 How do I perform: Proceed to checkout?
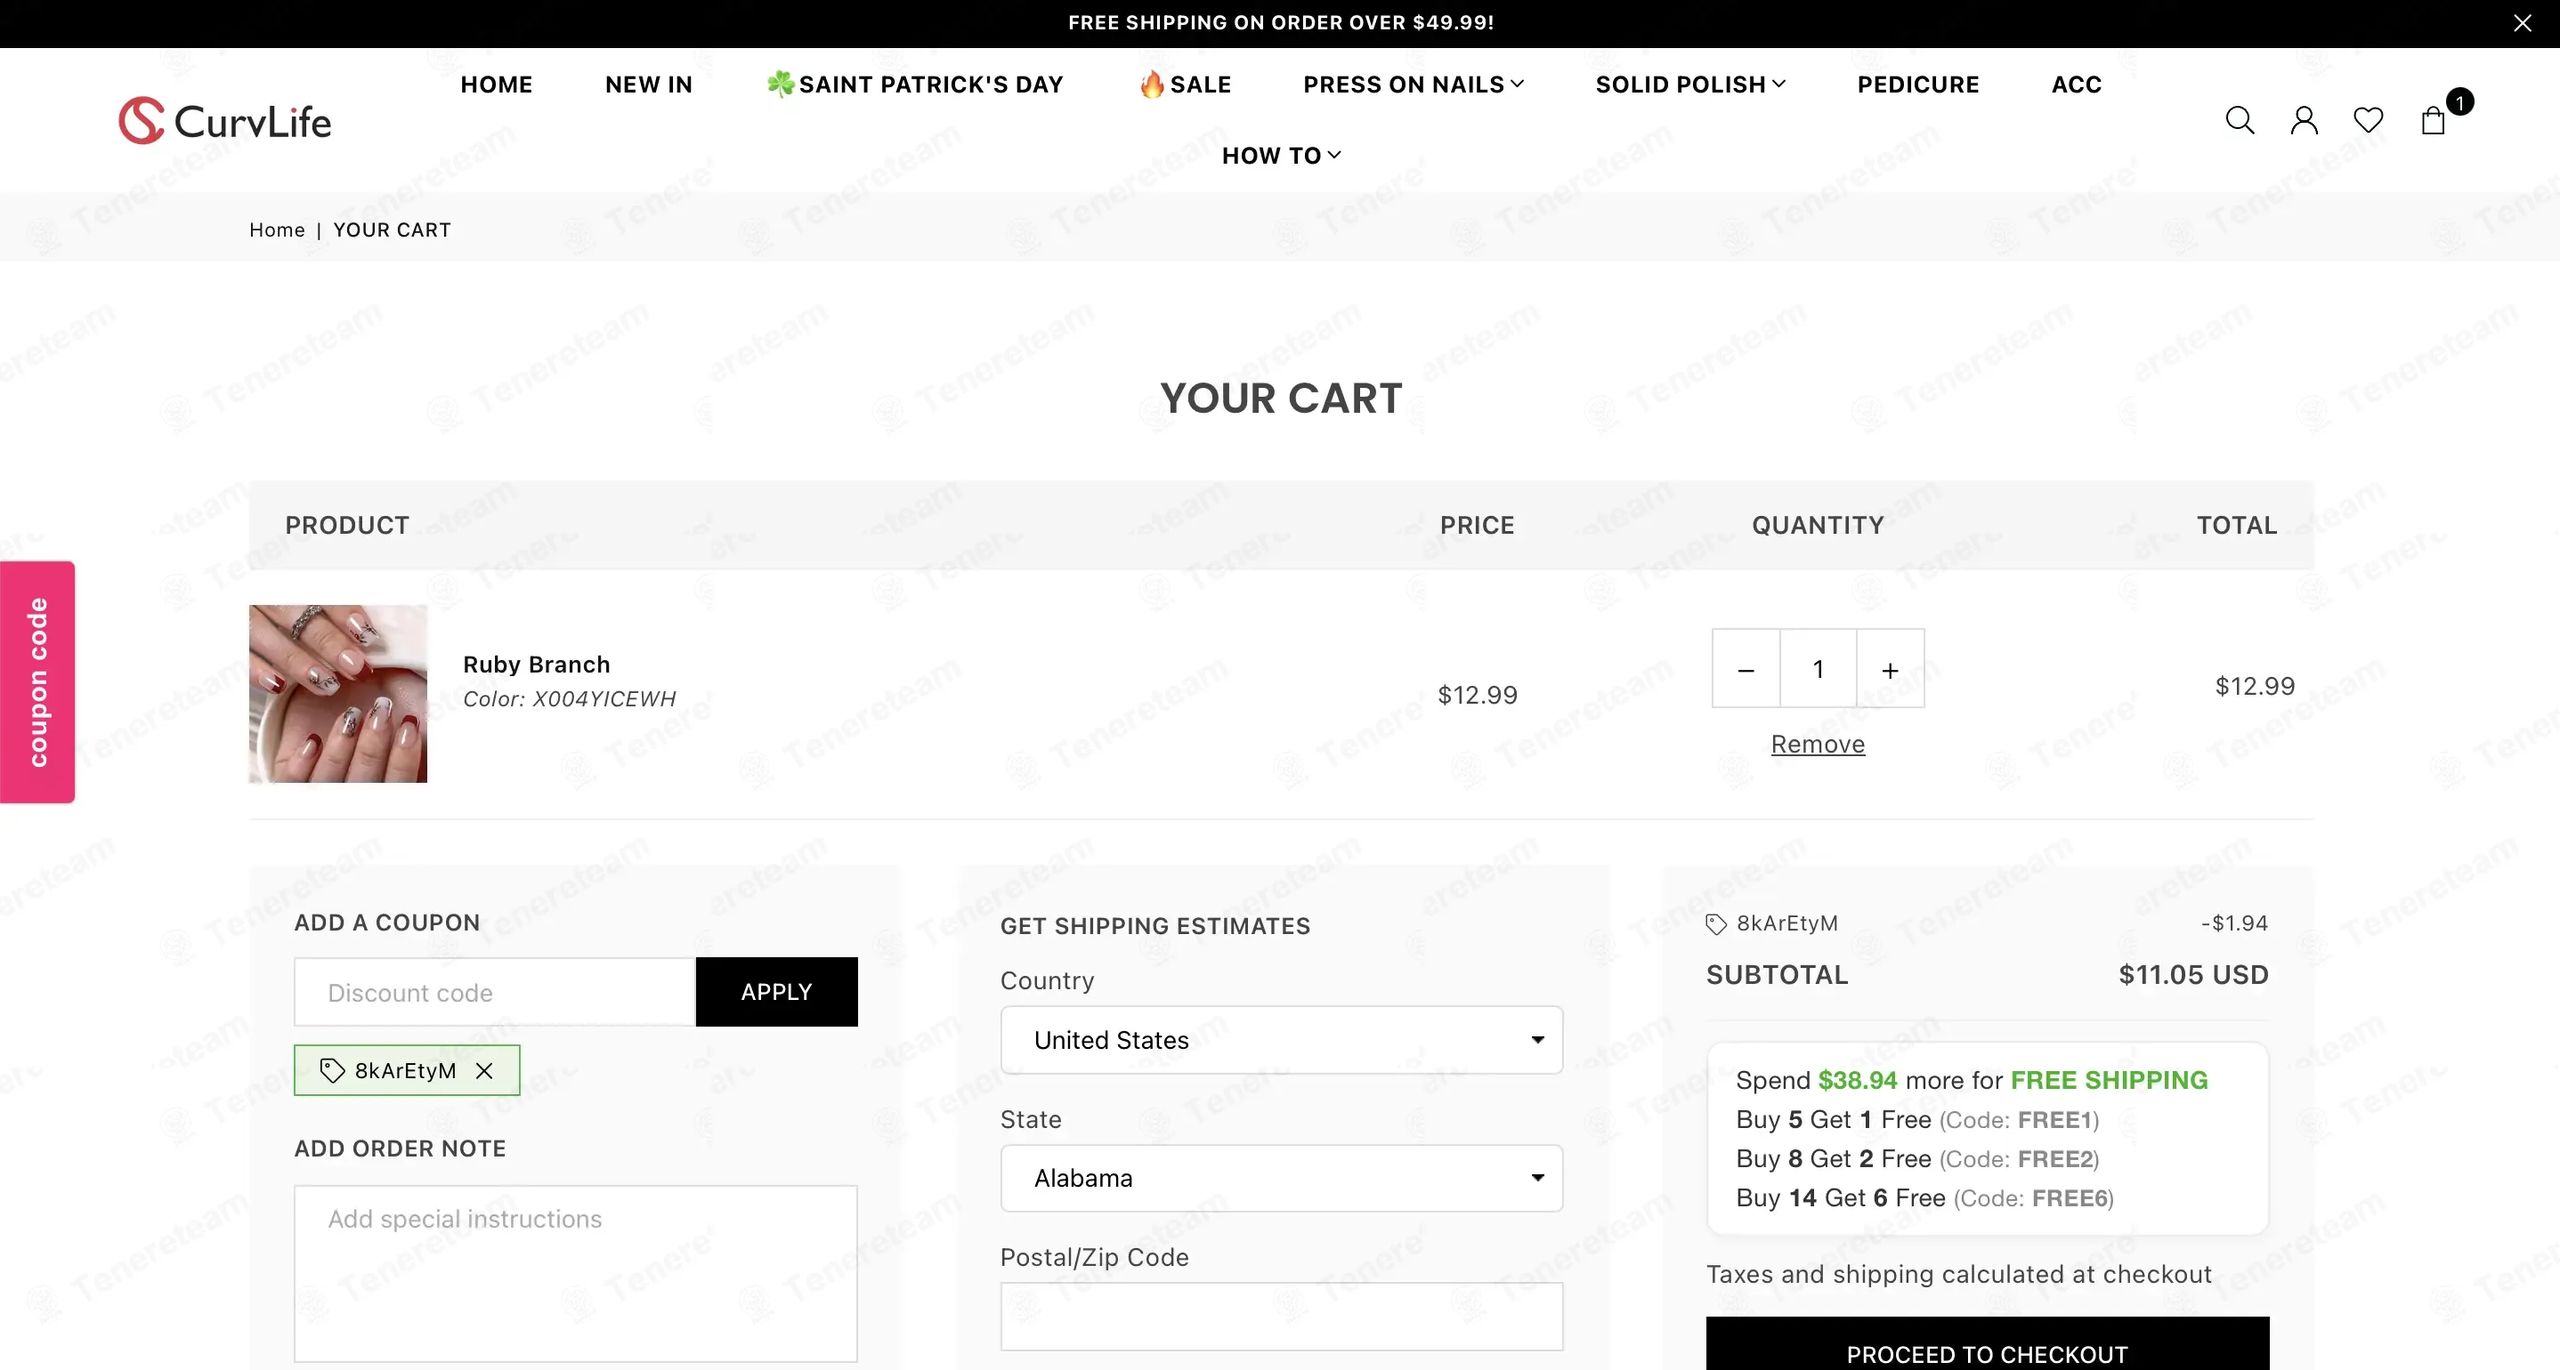click(x=1987, y=1344)
